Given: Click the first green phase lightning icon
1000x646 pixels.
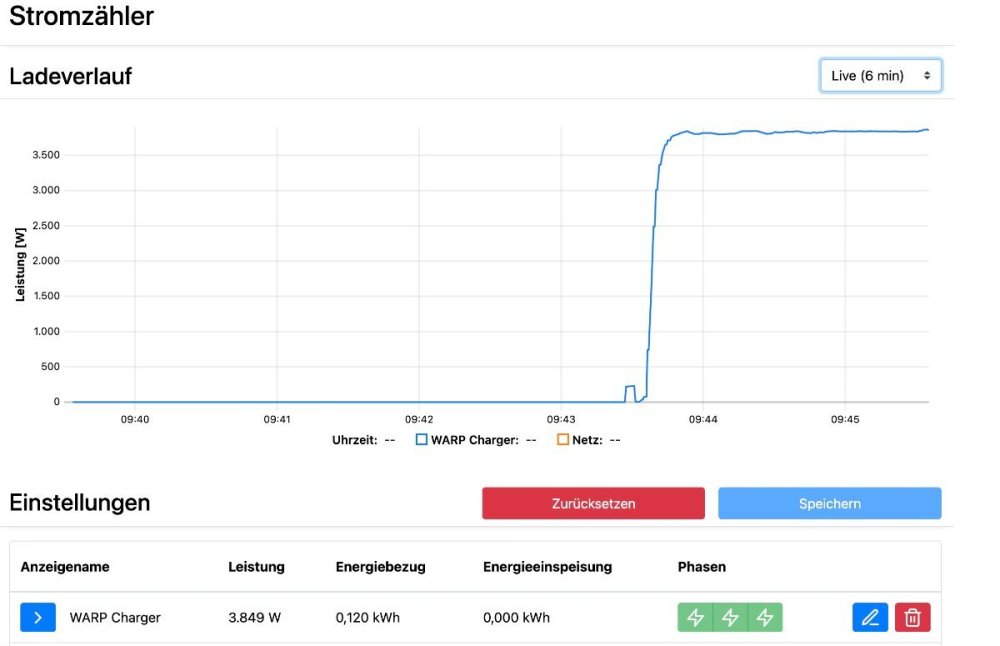Looking at the screenshot, I should pos(696,618).
